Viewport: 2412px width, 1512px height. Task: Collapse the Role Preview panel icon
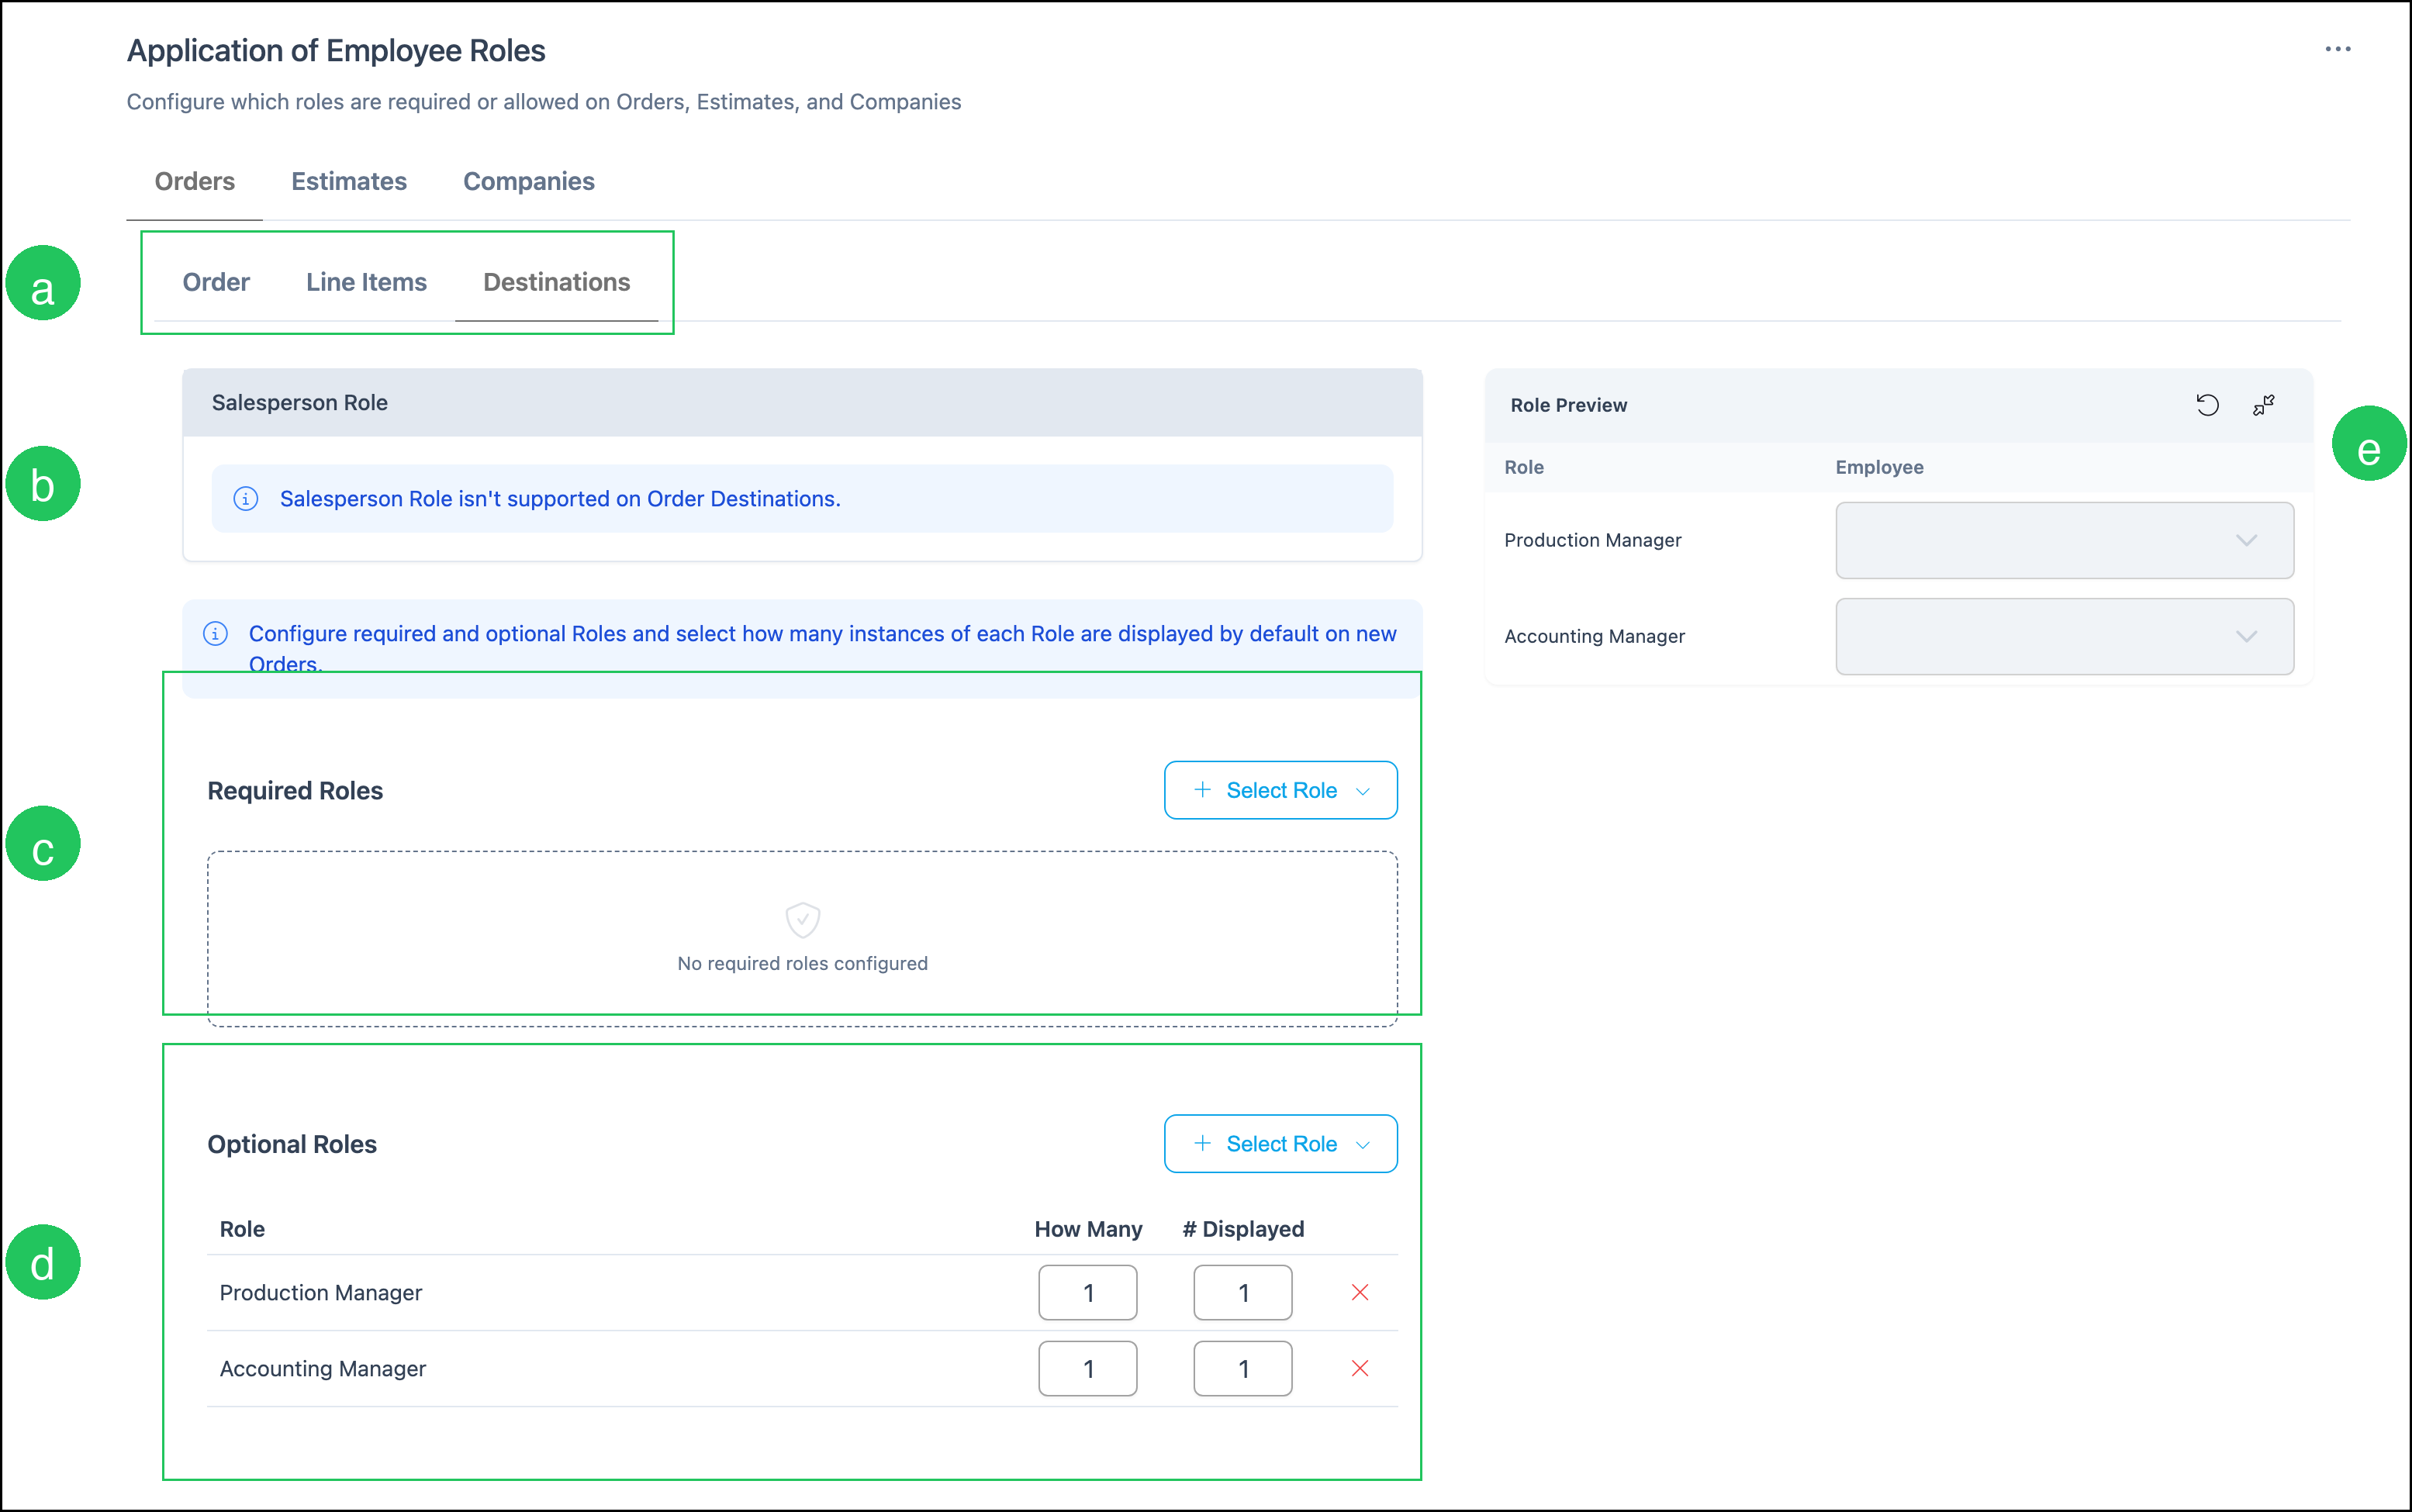[x=2264, y=405]
